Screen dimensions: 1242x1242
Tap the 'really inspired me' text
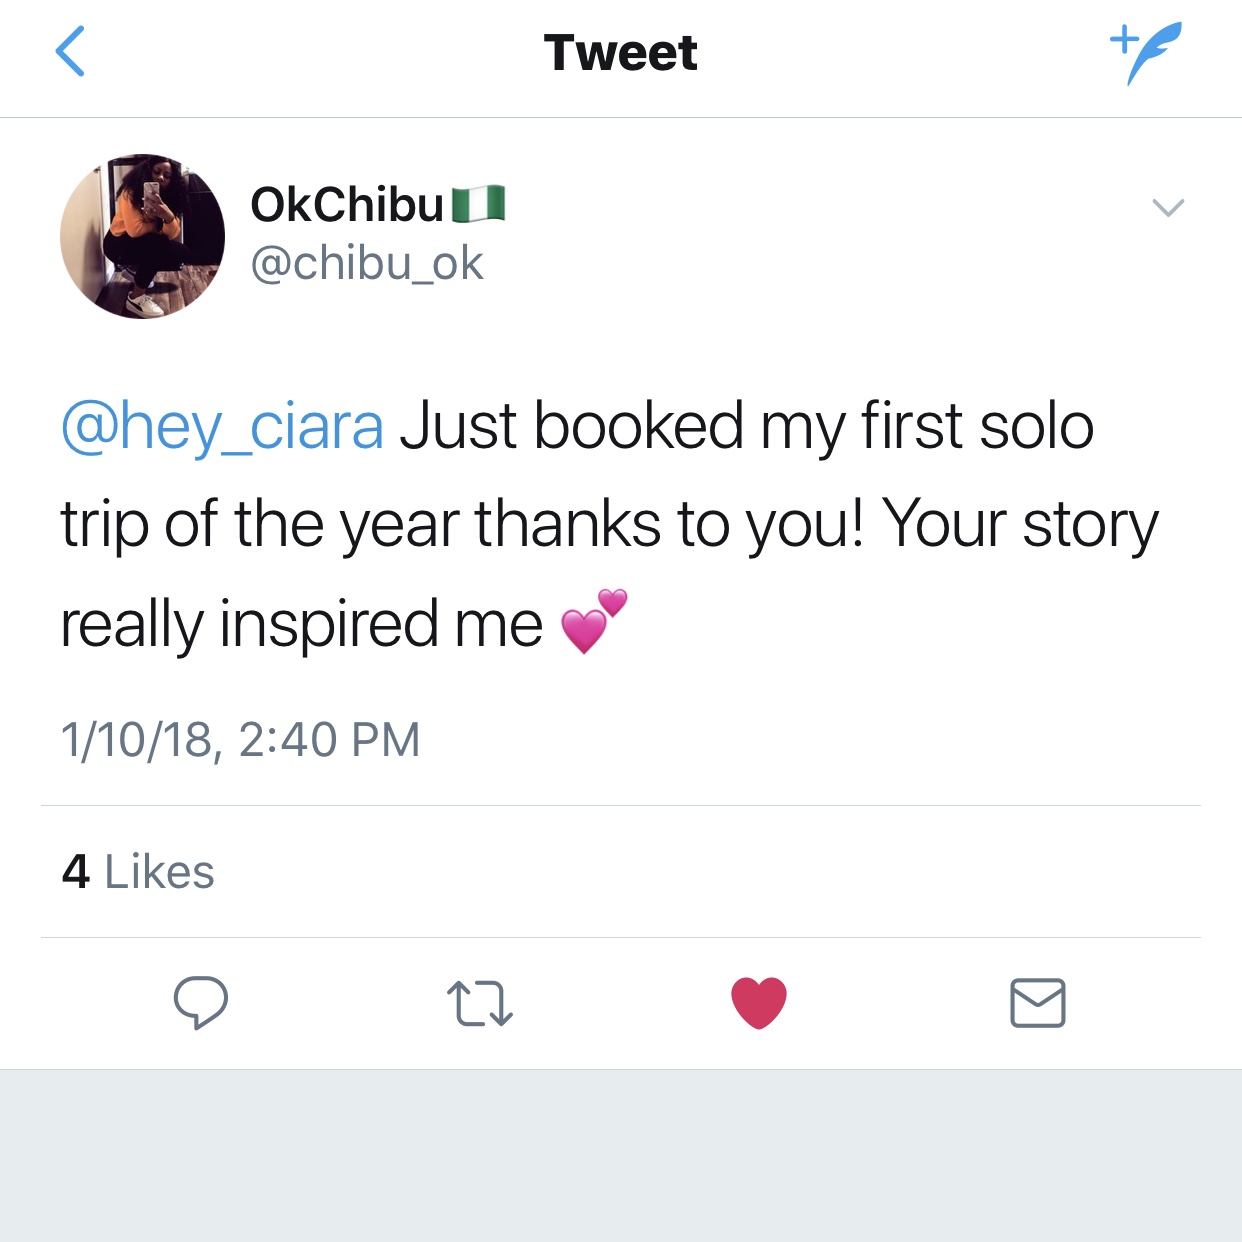tap(301, 625)
